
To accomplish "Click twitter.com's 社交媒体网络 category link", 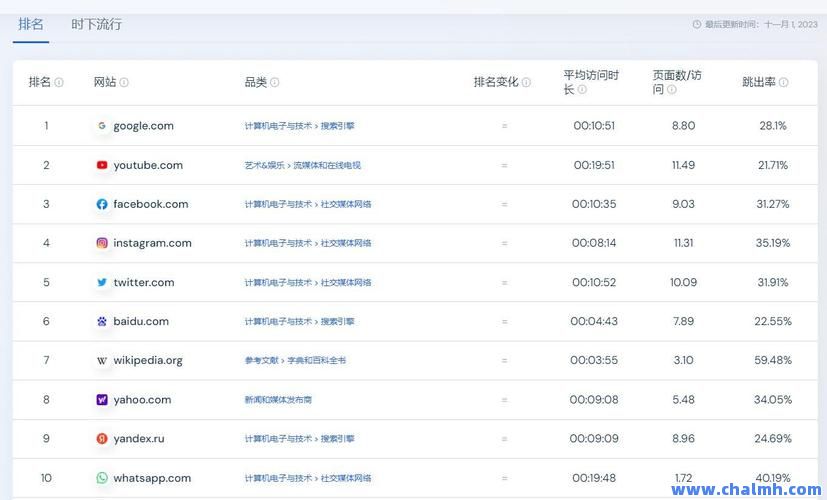I will 346,282.
